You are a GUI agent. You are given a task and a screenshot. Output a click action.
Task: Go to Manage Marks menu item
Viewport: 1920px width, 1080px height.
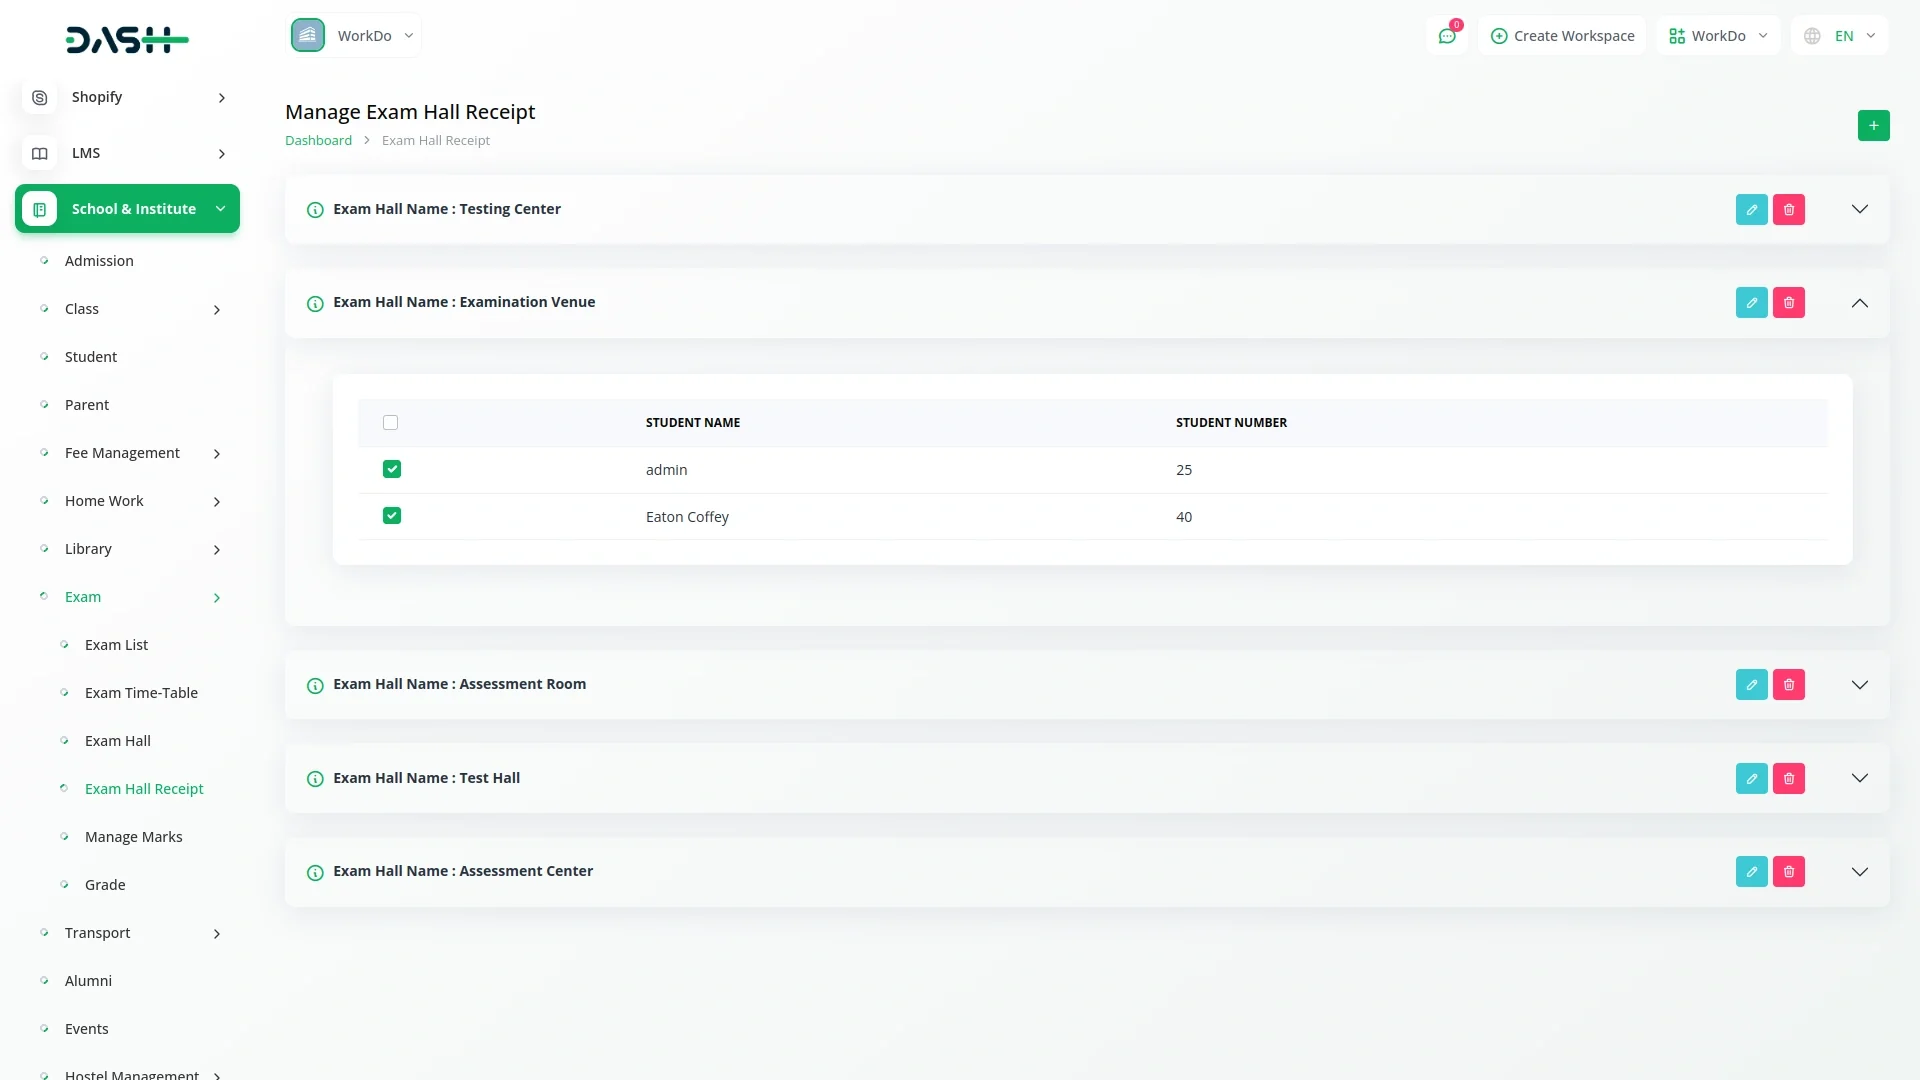[x=133, y=837]
